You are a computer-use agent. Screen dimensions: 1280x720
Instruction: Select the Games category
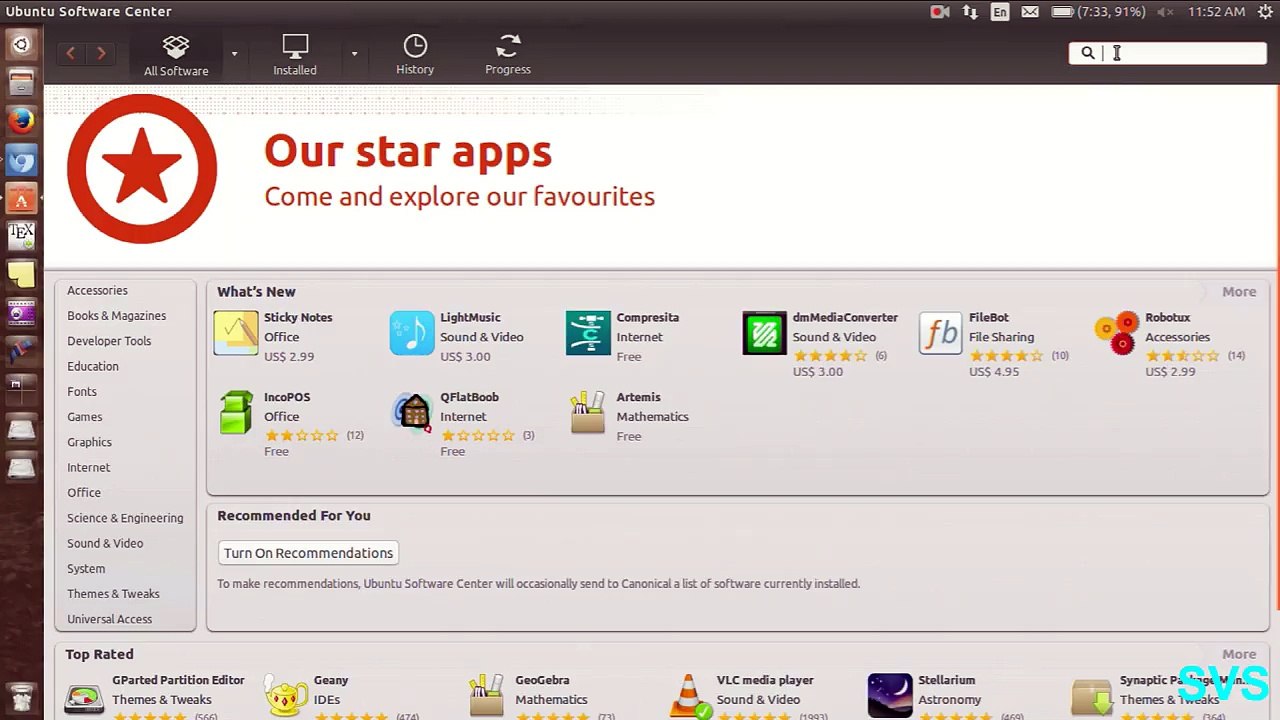pos(85,417)
